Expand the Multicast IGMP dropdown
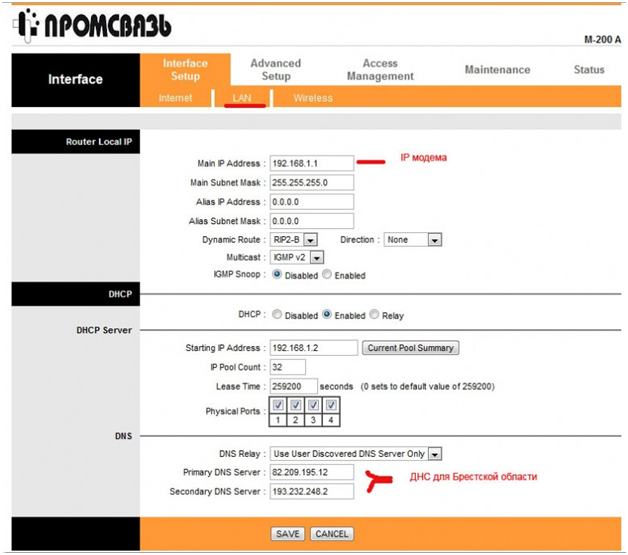This screenshot has height=555, width=628. pos(317,257)
